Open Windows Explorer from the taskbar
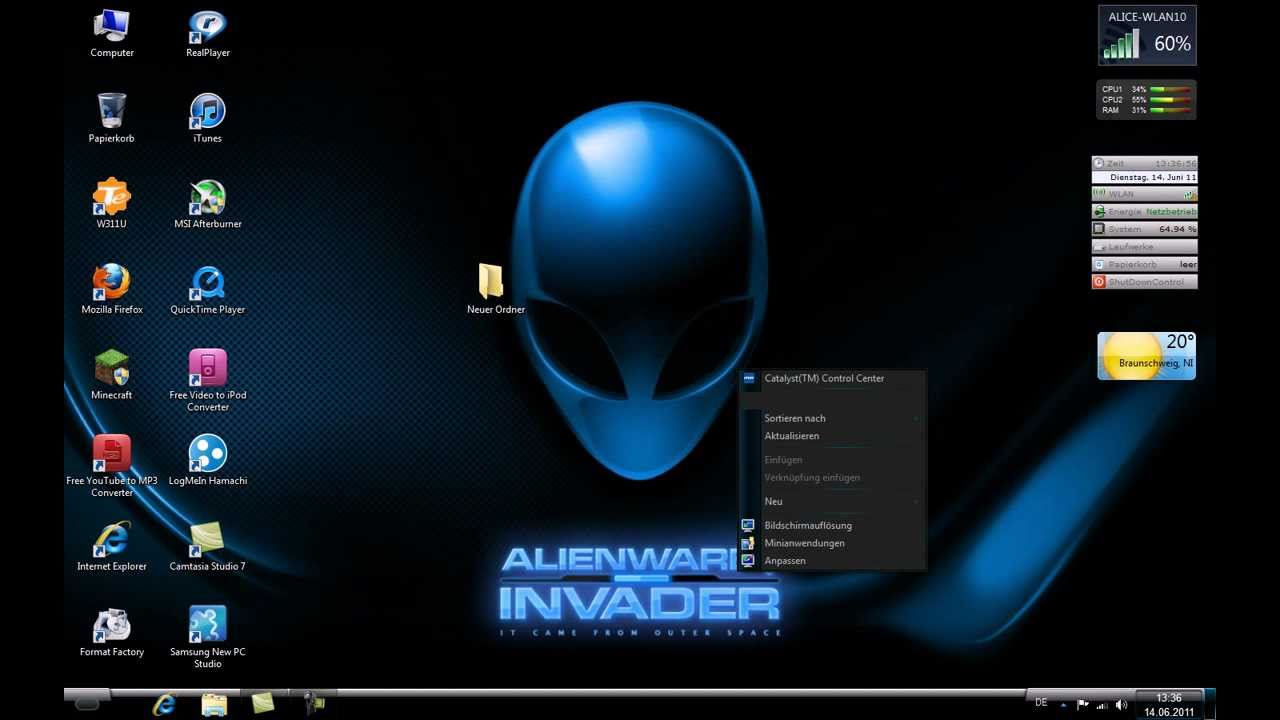The width and height of the screenshot is (1280, 720). click(x=214, y=704)
